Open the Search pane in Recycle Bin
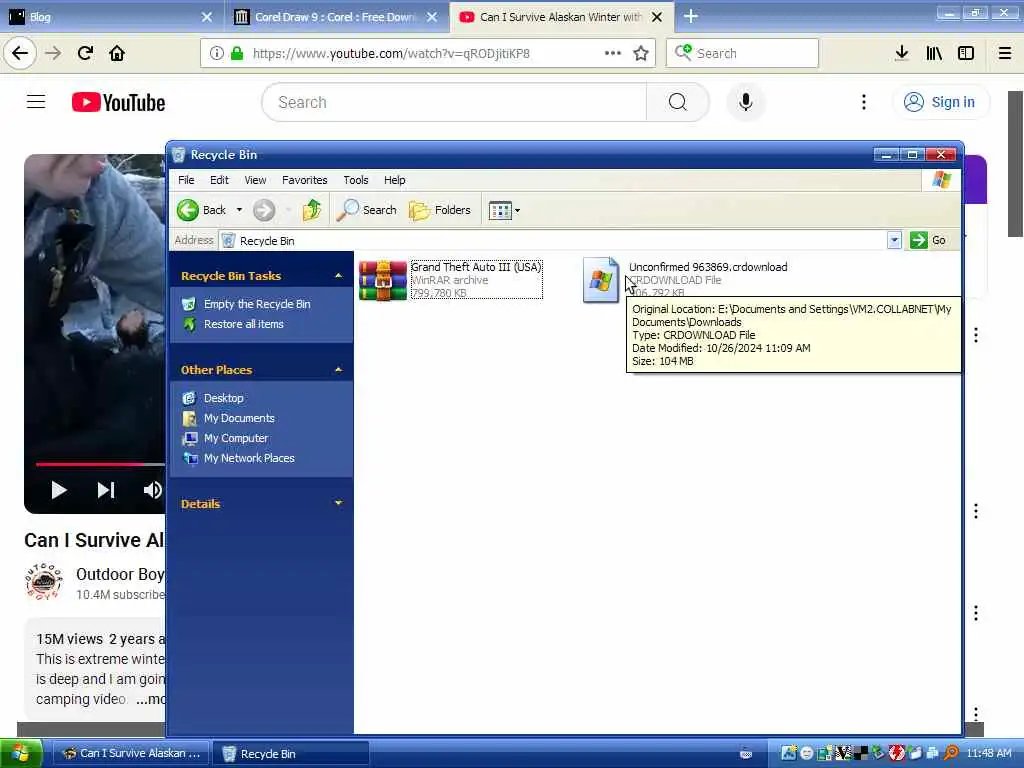 click(x=367, y=210)
